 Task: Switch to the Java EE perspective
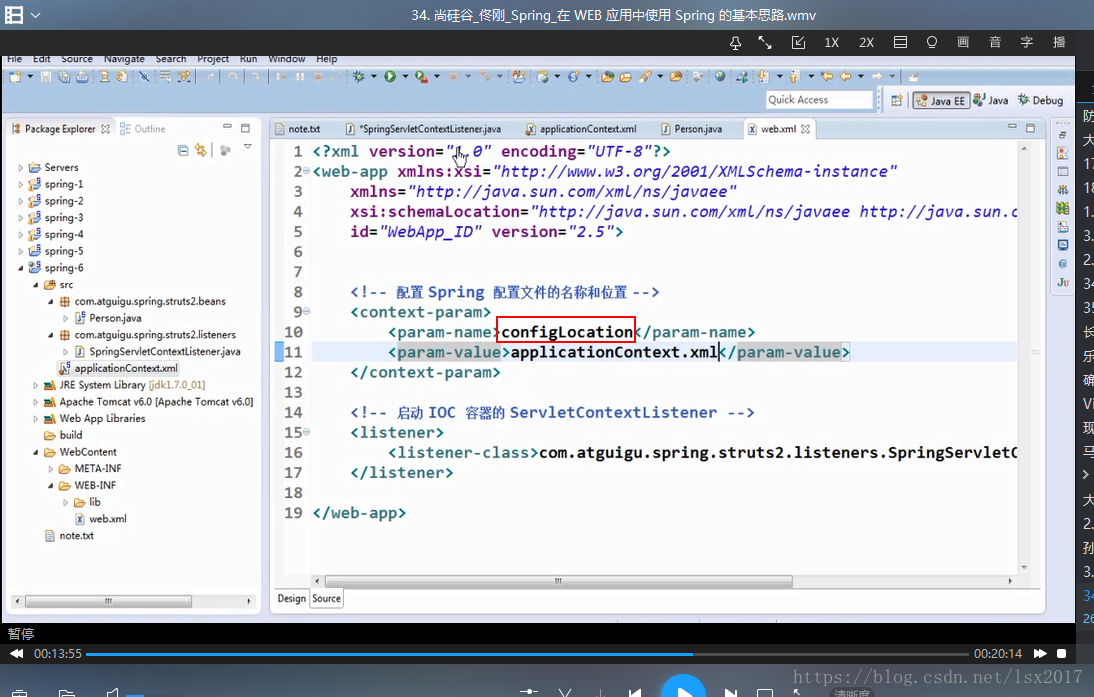click(x=941, y=100)
